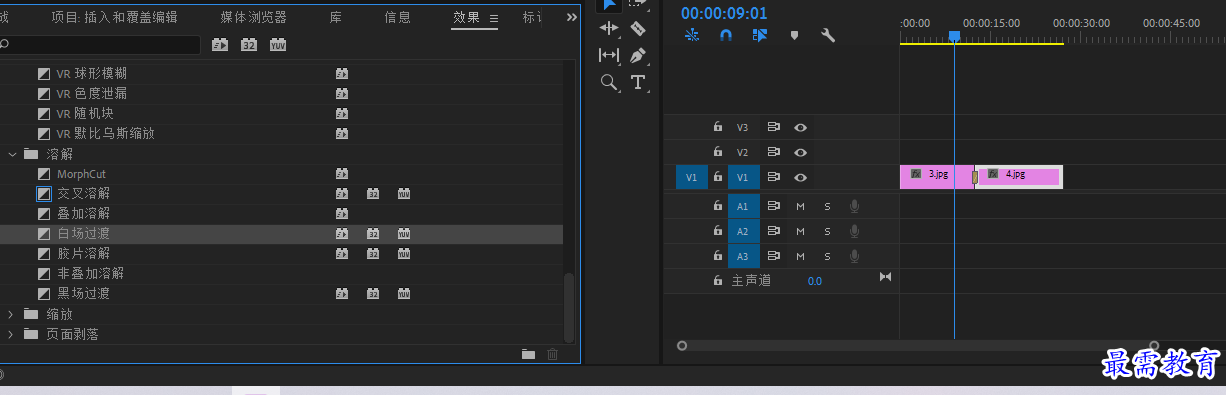This screenshot has height=395, width=1226.
Task: Switch to the 媒体浏览器 tab
Action: coord(253,17)
